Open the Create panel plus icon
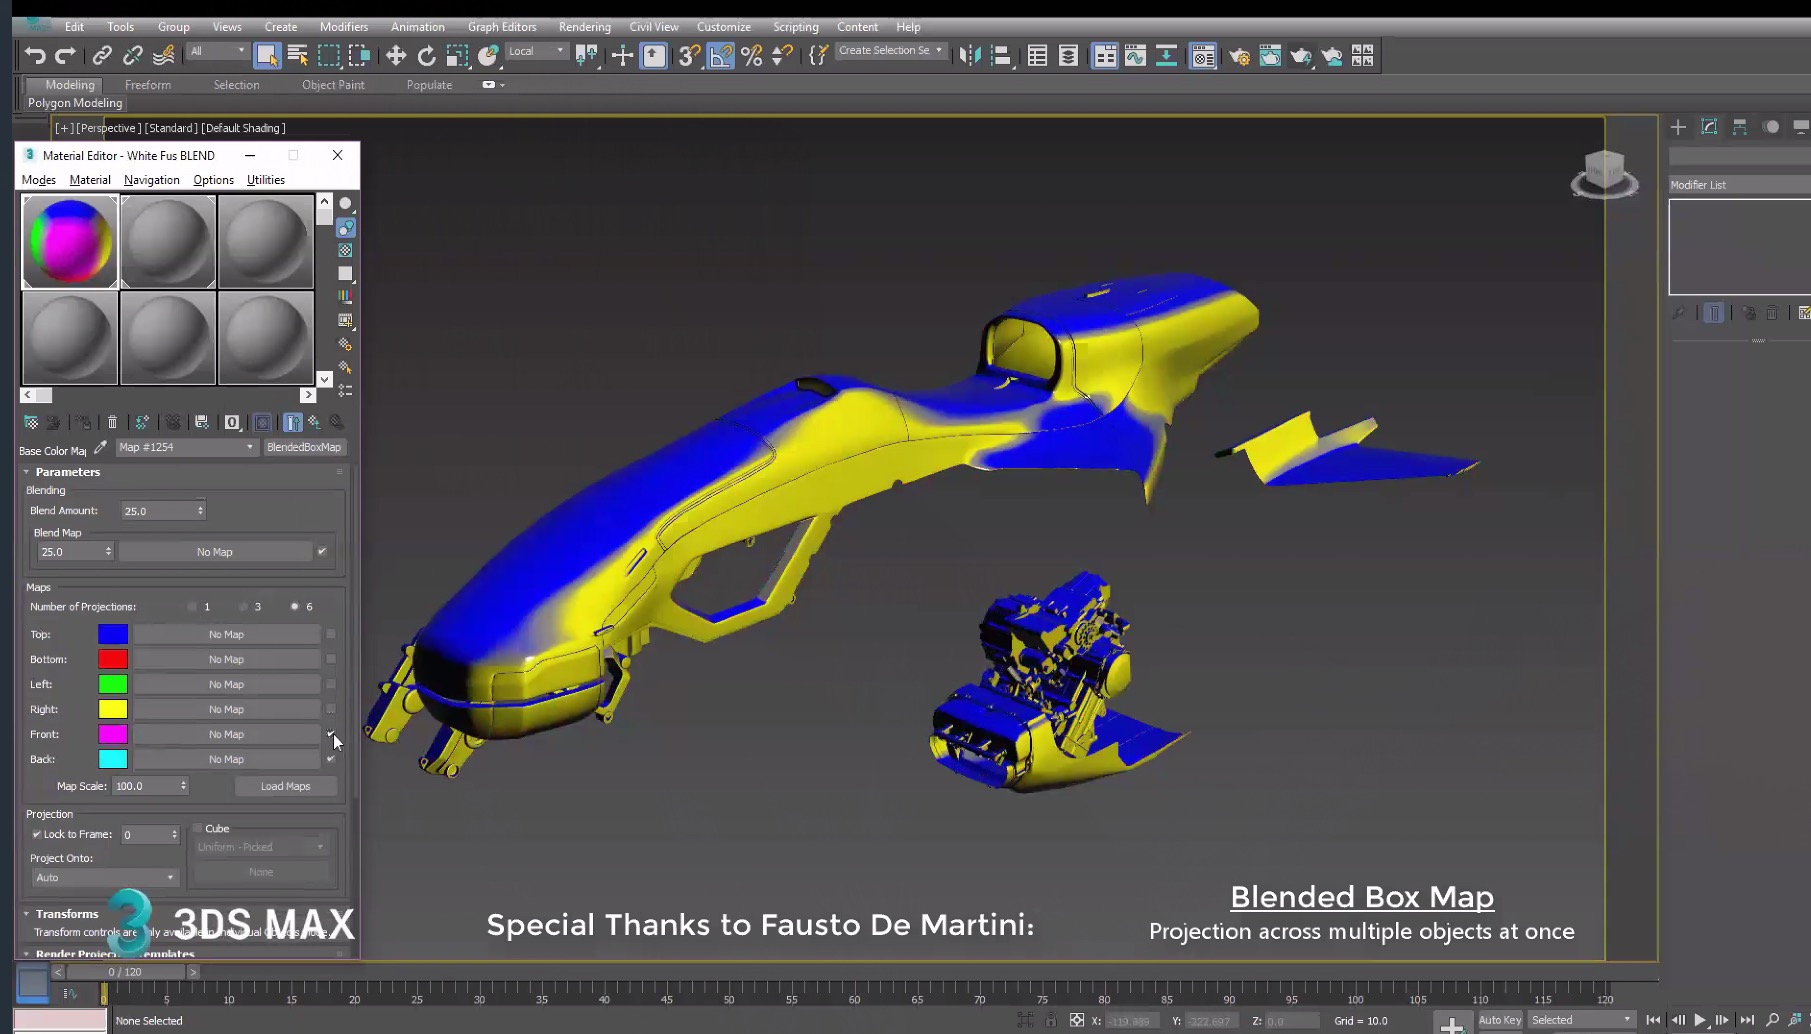 (1678, 127)
